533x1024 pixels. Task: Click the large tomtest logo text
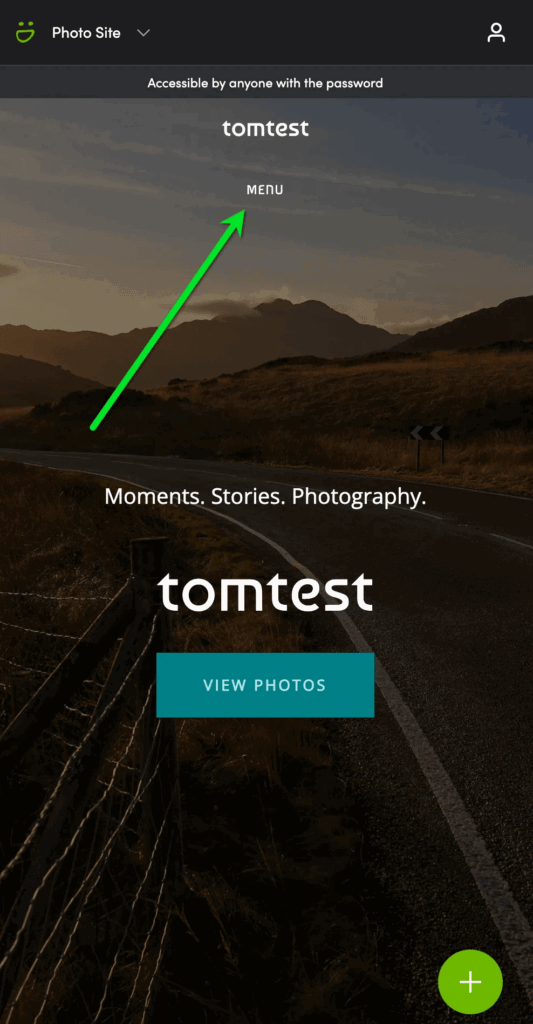coord(265,592)
